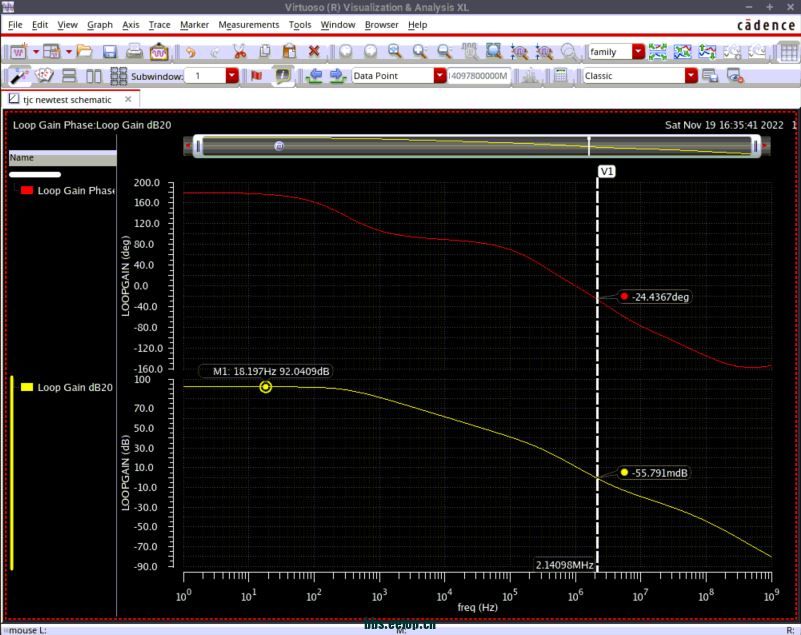Toggle the stacked strips layout icon

71,76
